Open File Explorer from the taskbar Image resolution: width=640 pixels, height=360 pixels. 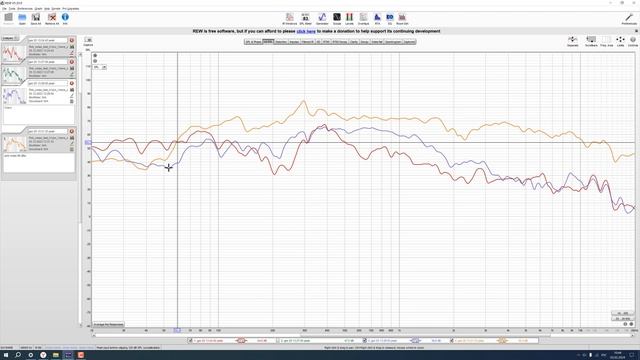point(56,355)
